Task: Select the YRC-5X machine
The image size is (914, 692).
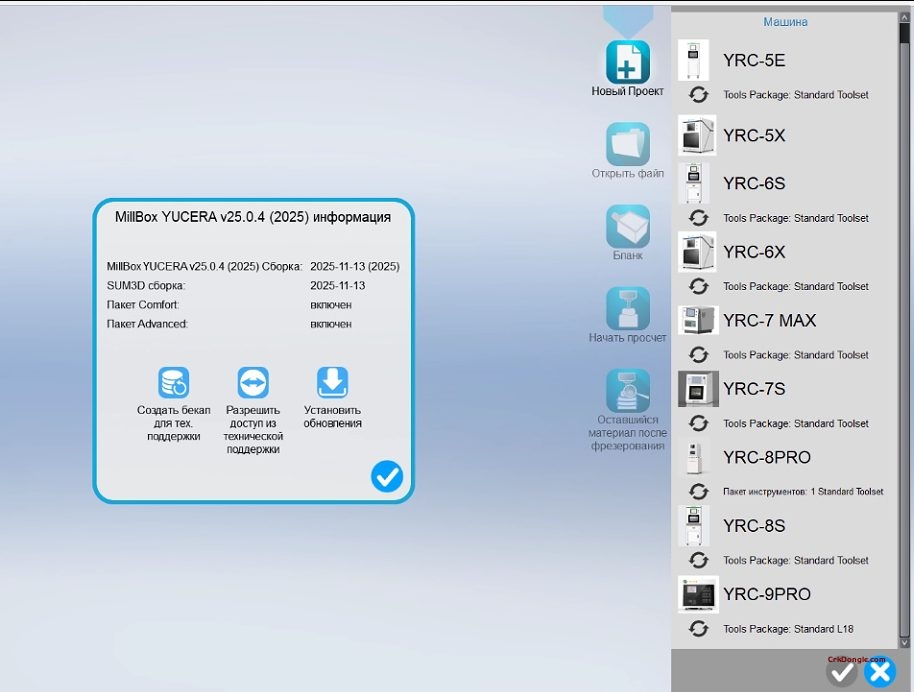Action: [x=754, y=136]
